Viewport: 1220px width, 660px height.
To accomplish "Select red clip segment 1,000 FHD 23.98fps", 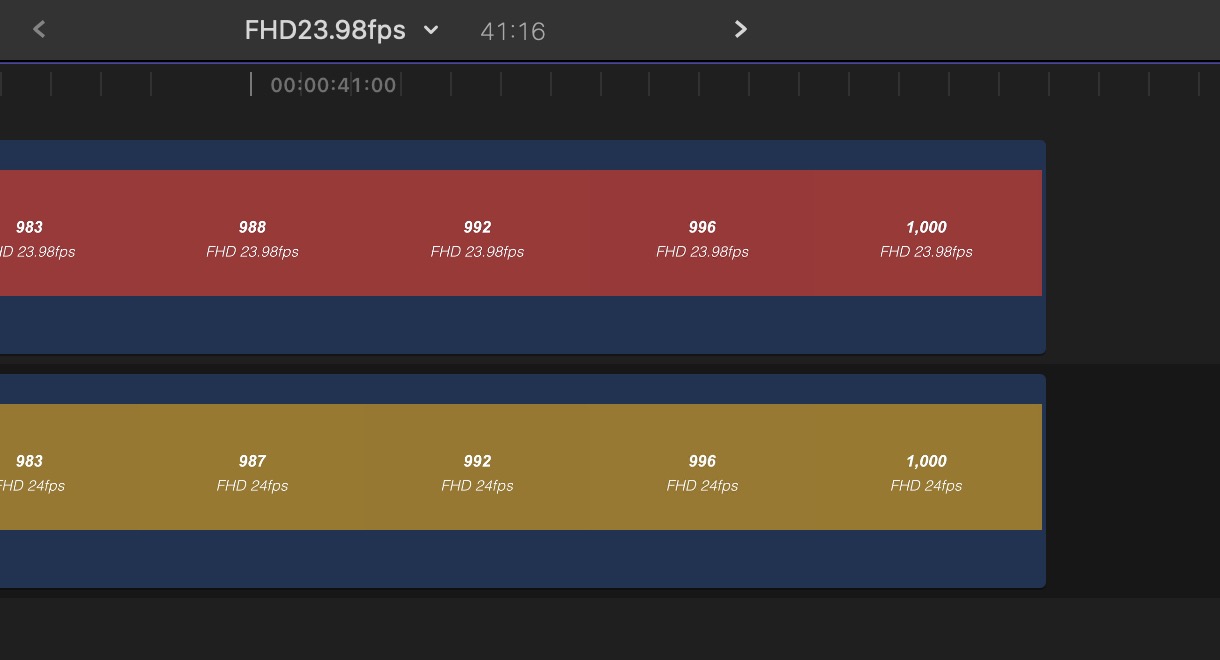I will [x=927, y=233].
